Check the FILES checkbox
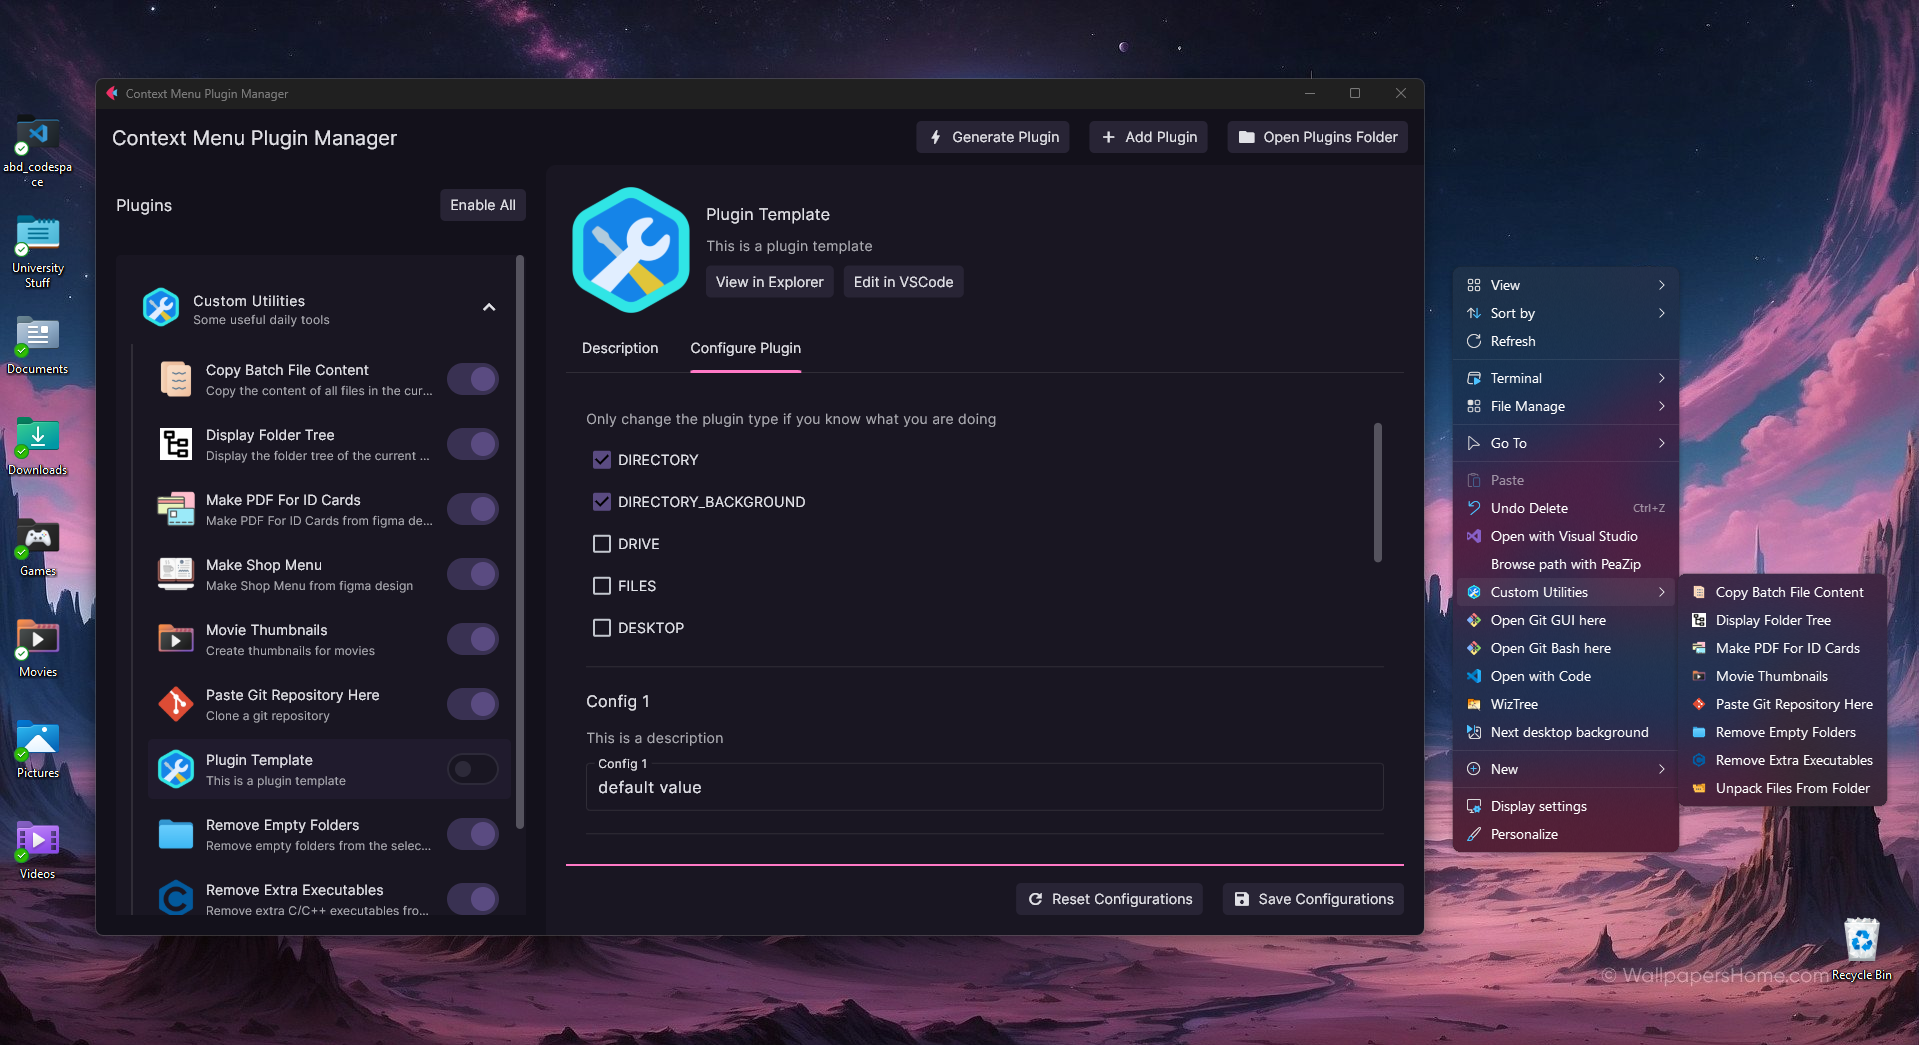The width and height of the screenshot is (1919, 1045). 601,586
